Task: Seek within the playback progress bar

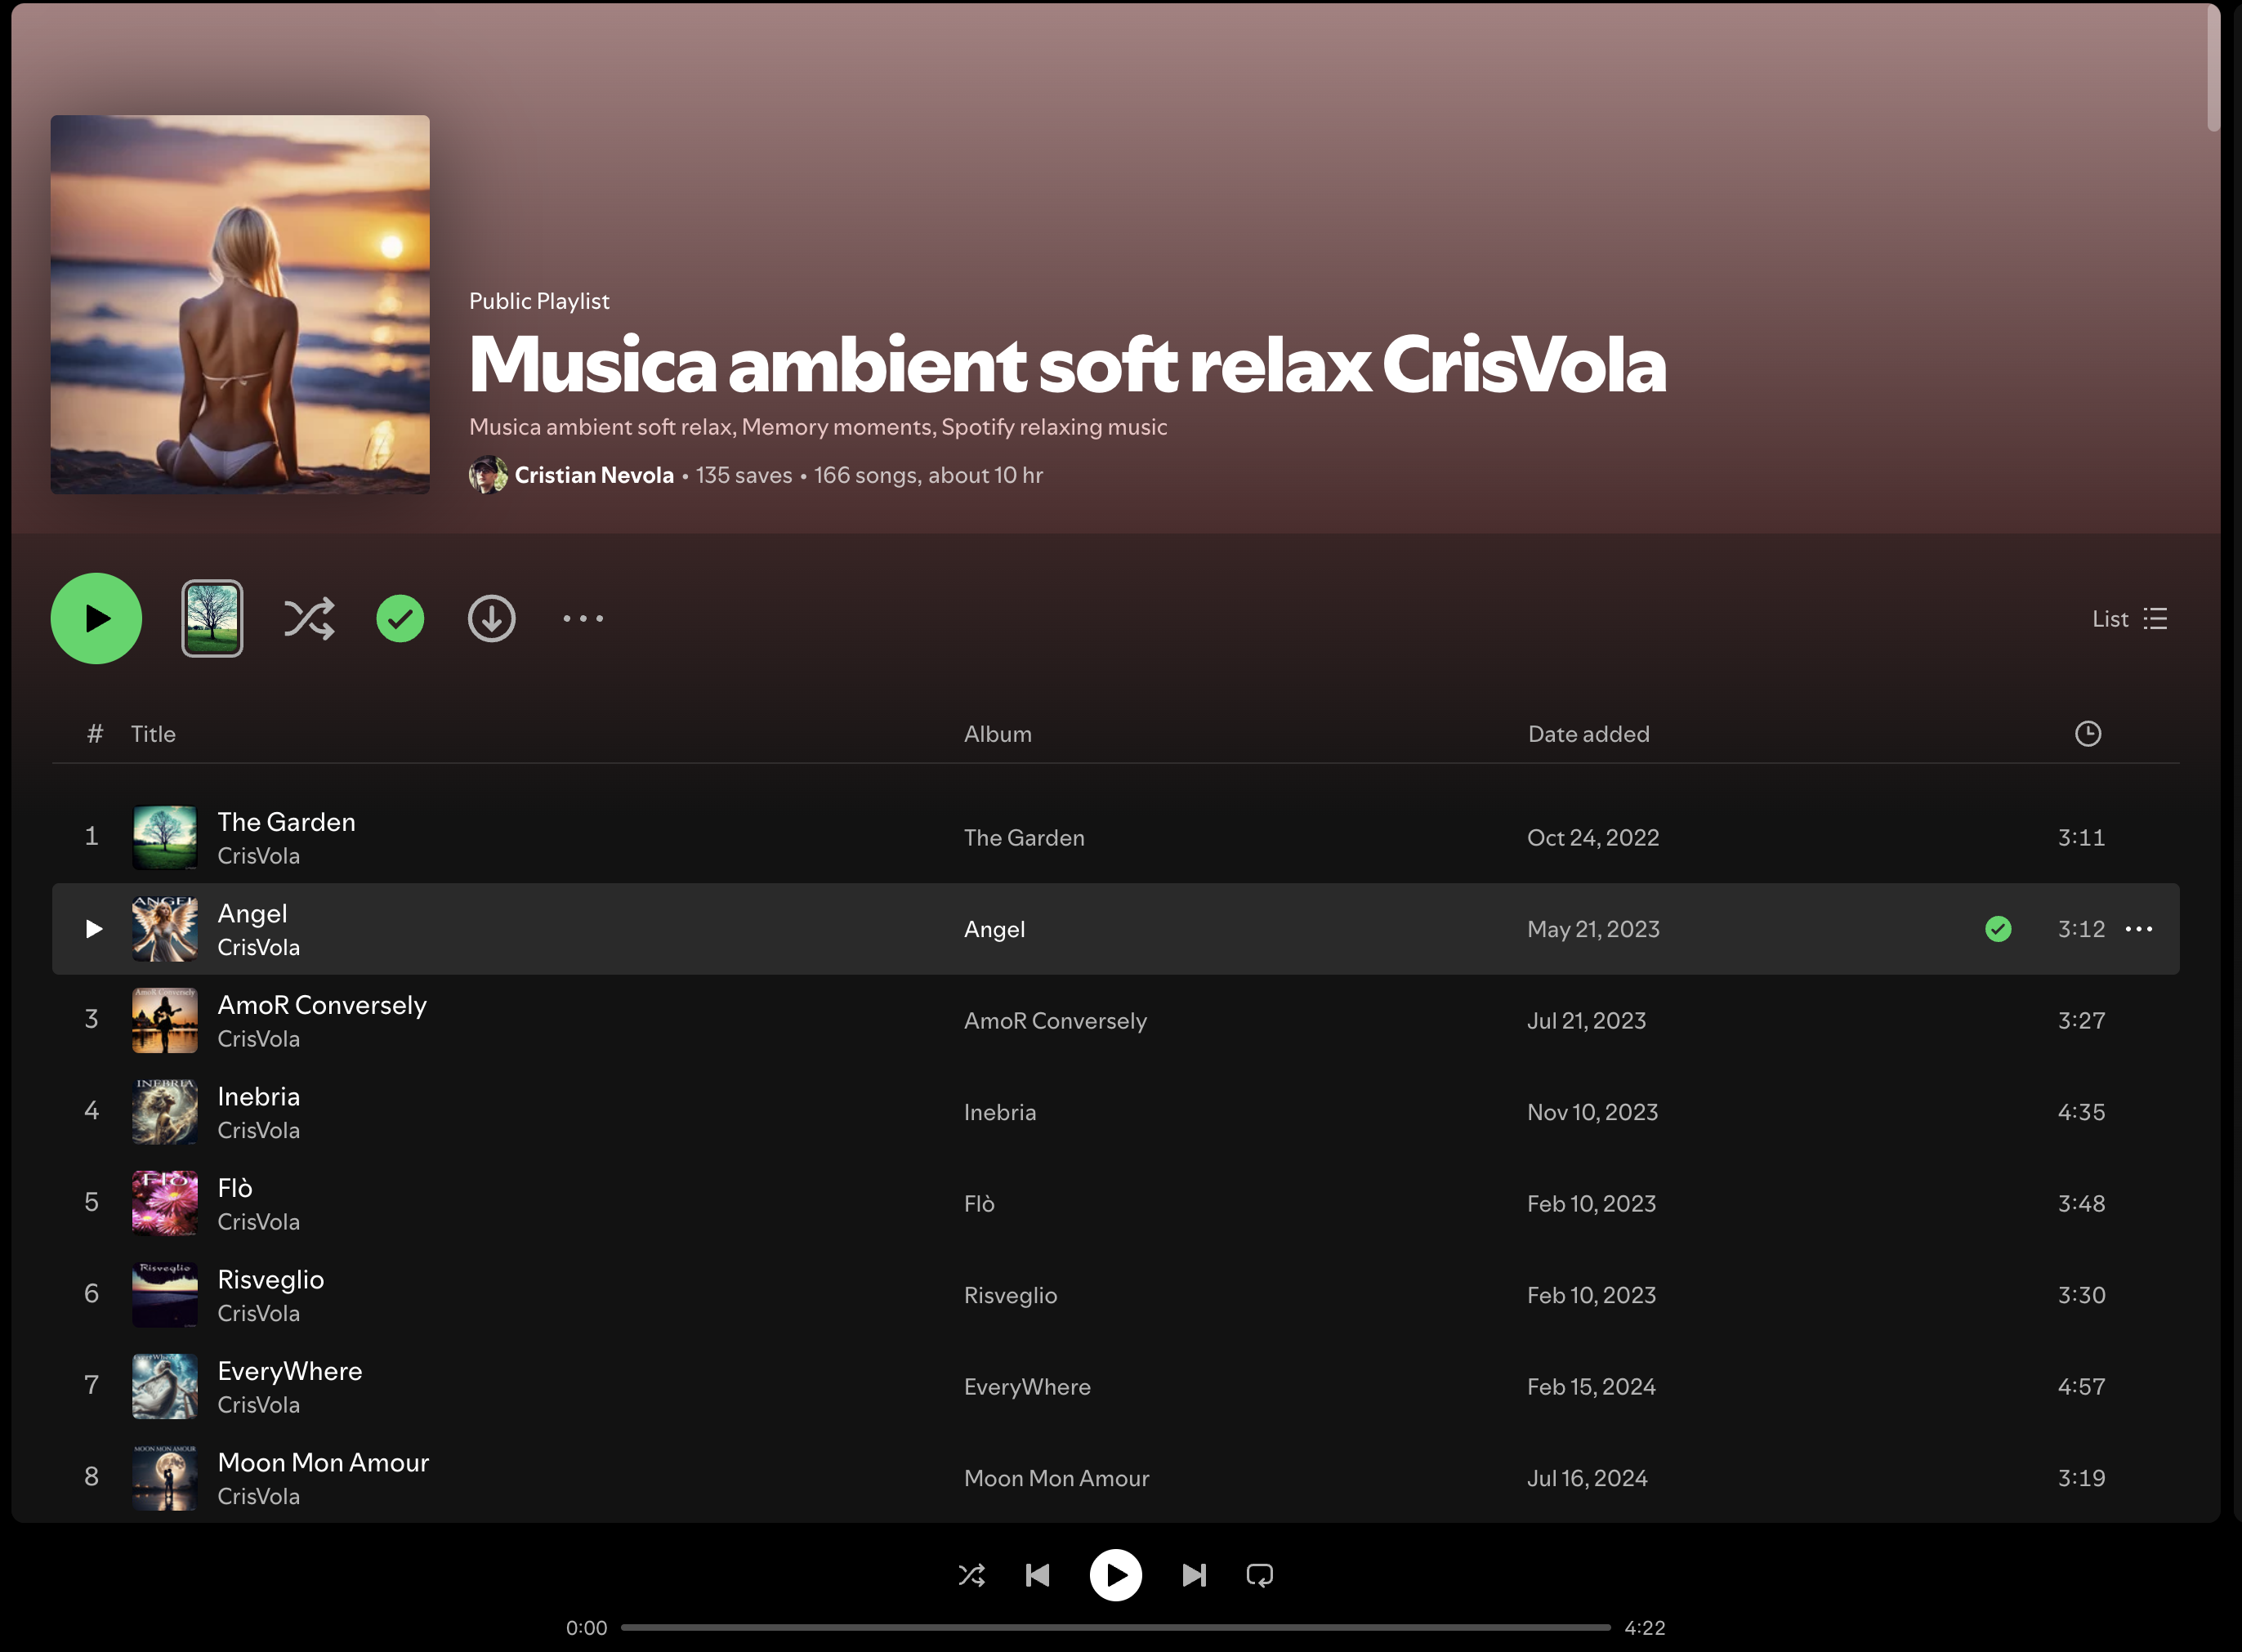Action: [x=1115, y=1627]
